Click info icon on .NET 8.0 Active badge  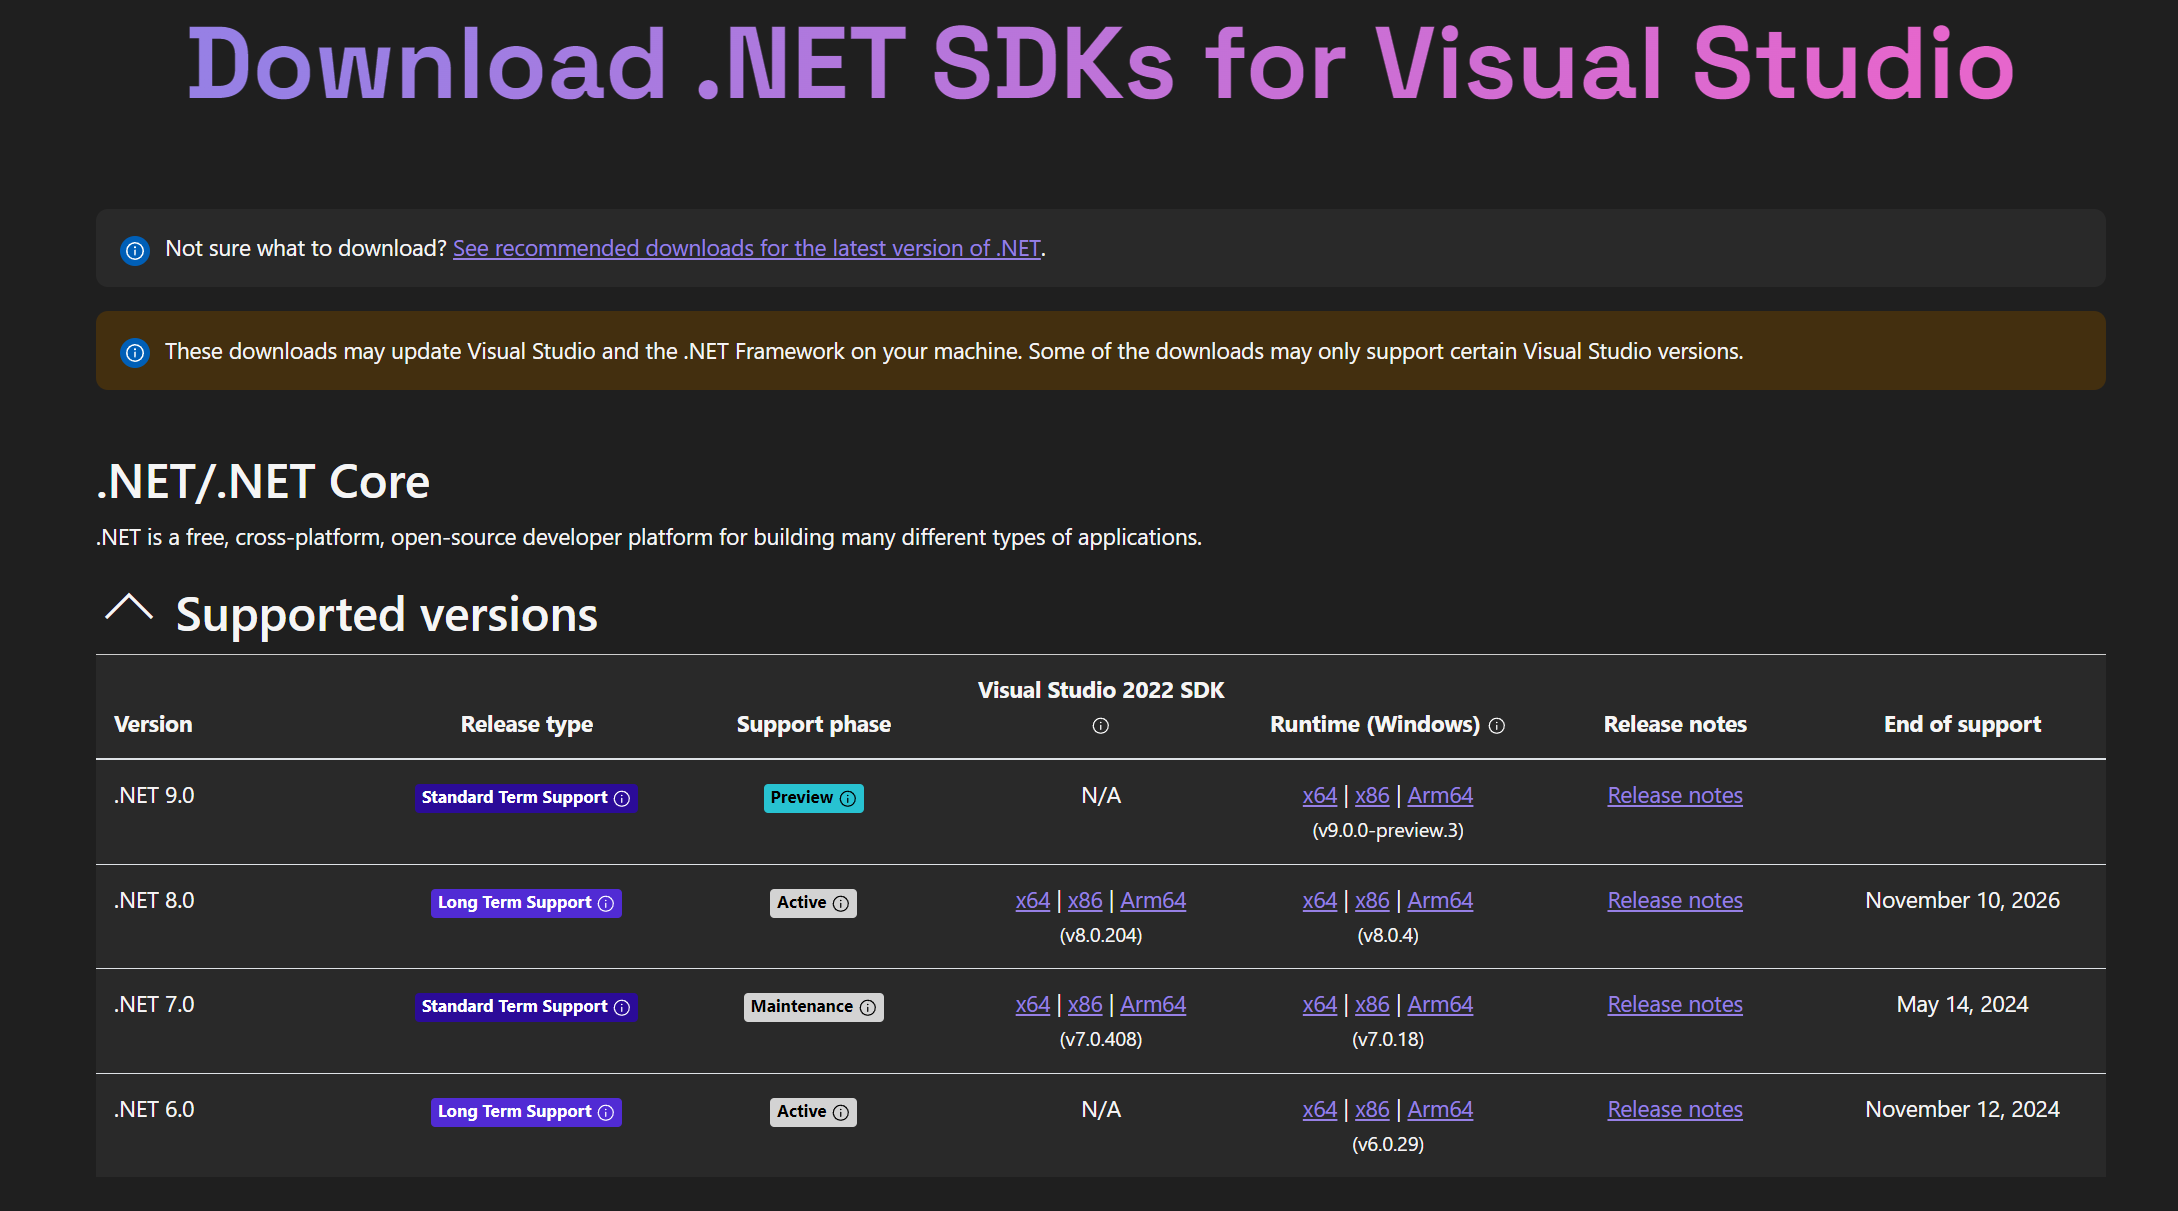(841, 903)
